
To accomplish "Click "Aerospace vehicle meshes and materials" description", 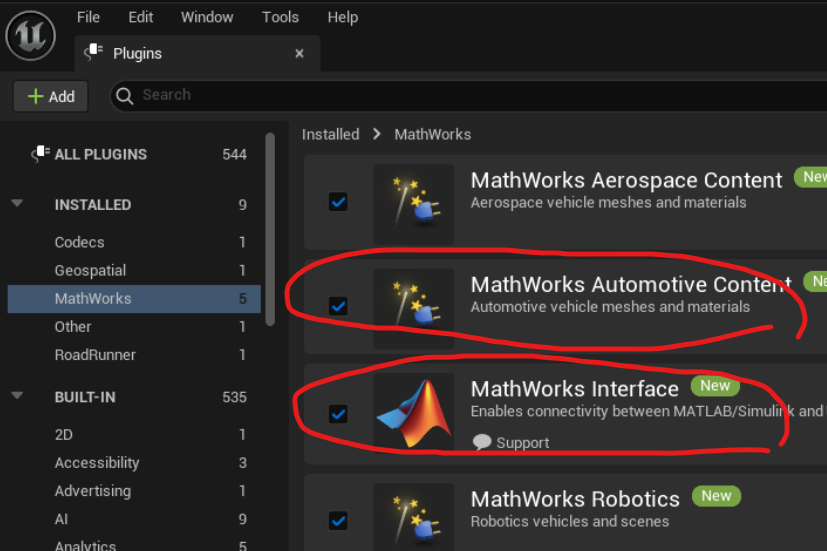I will click(608, 202).
